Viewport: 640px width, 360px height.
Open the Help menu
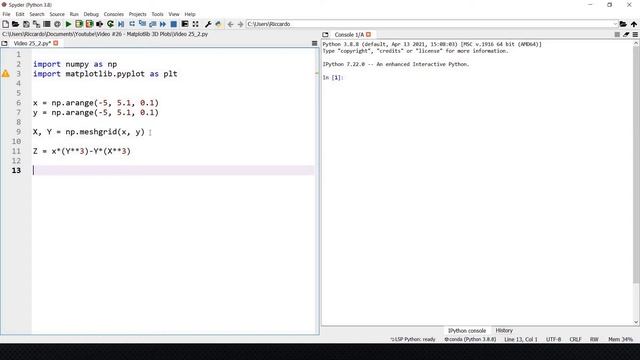point(190,14)
